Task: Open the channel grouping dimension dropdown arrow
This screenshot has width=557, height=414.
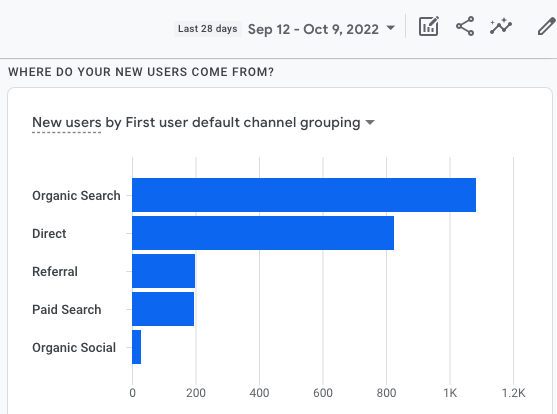Action: click(x=370, y=123)
